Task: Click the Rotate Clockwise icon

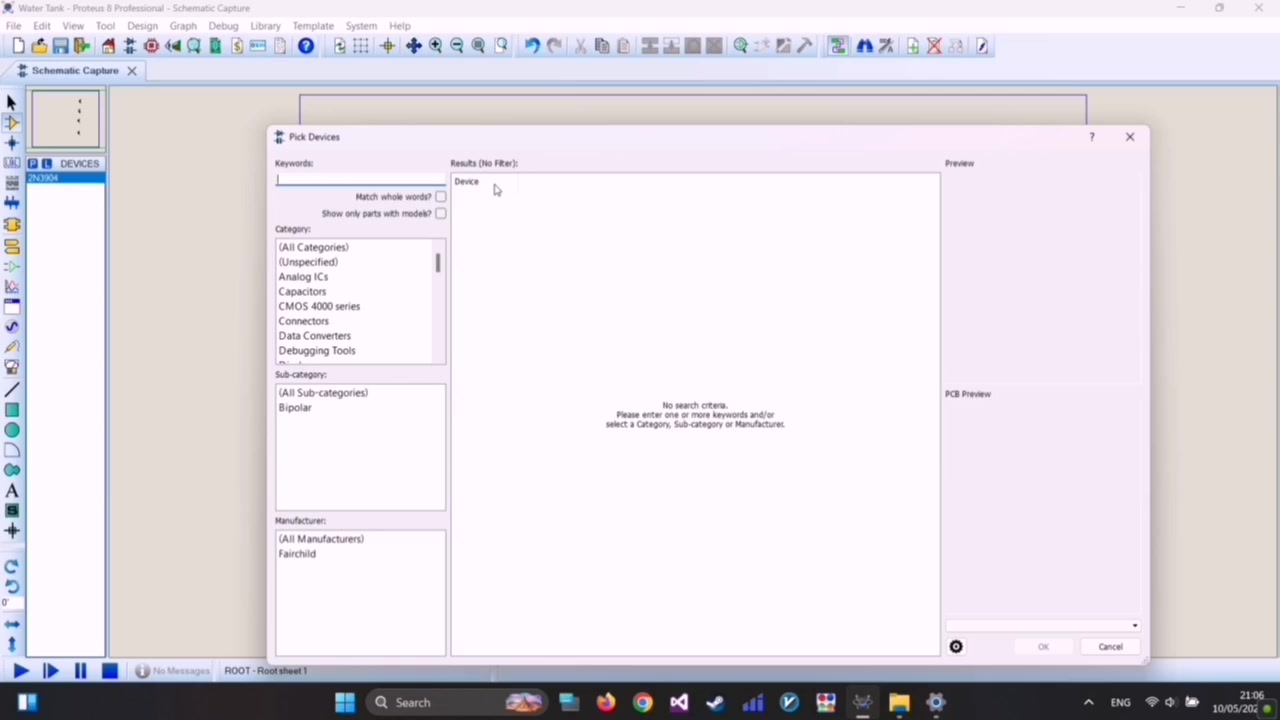Action: pos(12,566)
